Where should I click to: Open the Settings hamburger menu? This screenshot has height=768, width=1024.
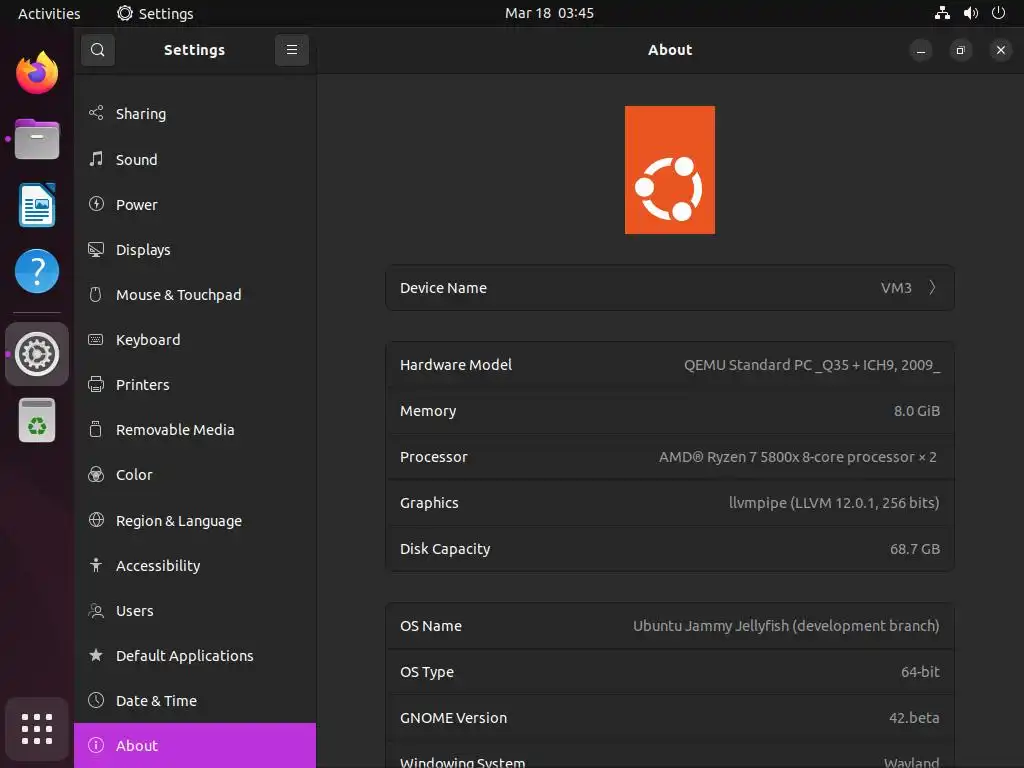[x=291, y=50]
